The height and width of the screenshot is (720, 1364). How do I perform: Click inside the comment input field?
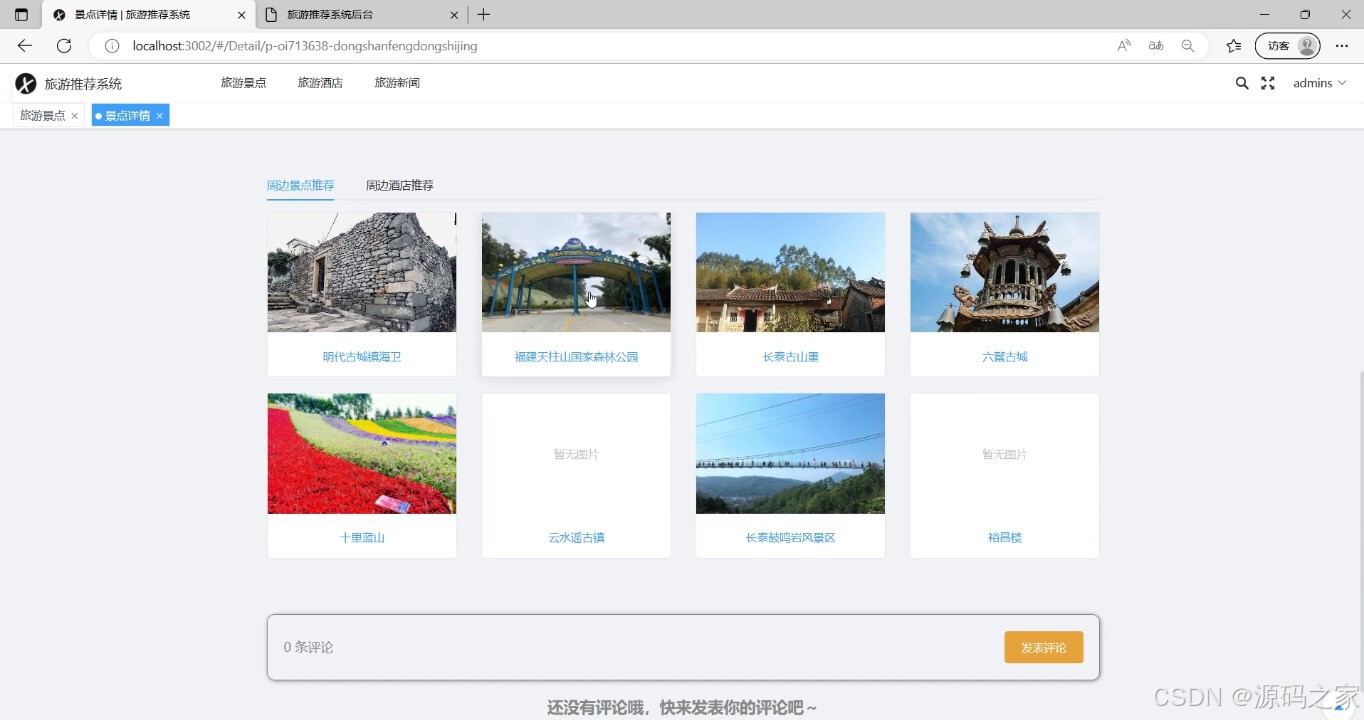point(600,647)
